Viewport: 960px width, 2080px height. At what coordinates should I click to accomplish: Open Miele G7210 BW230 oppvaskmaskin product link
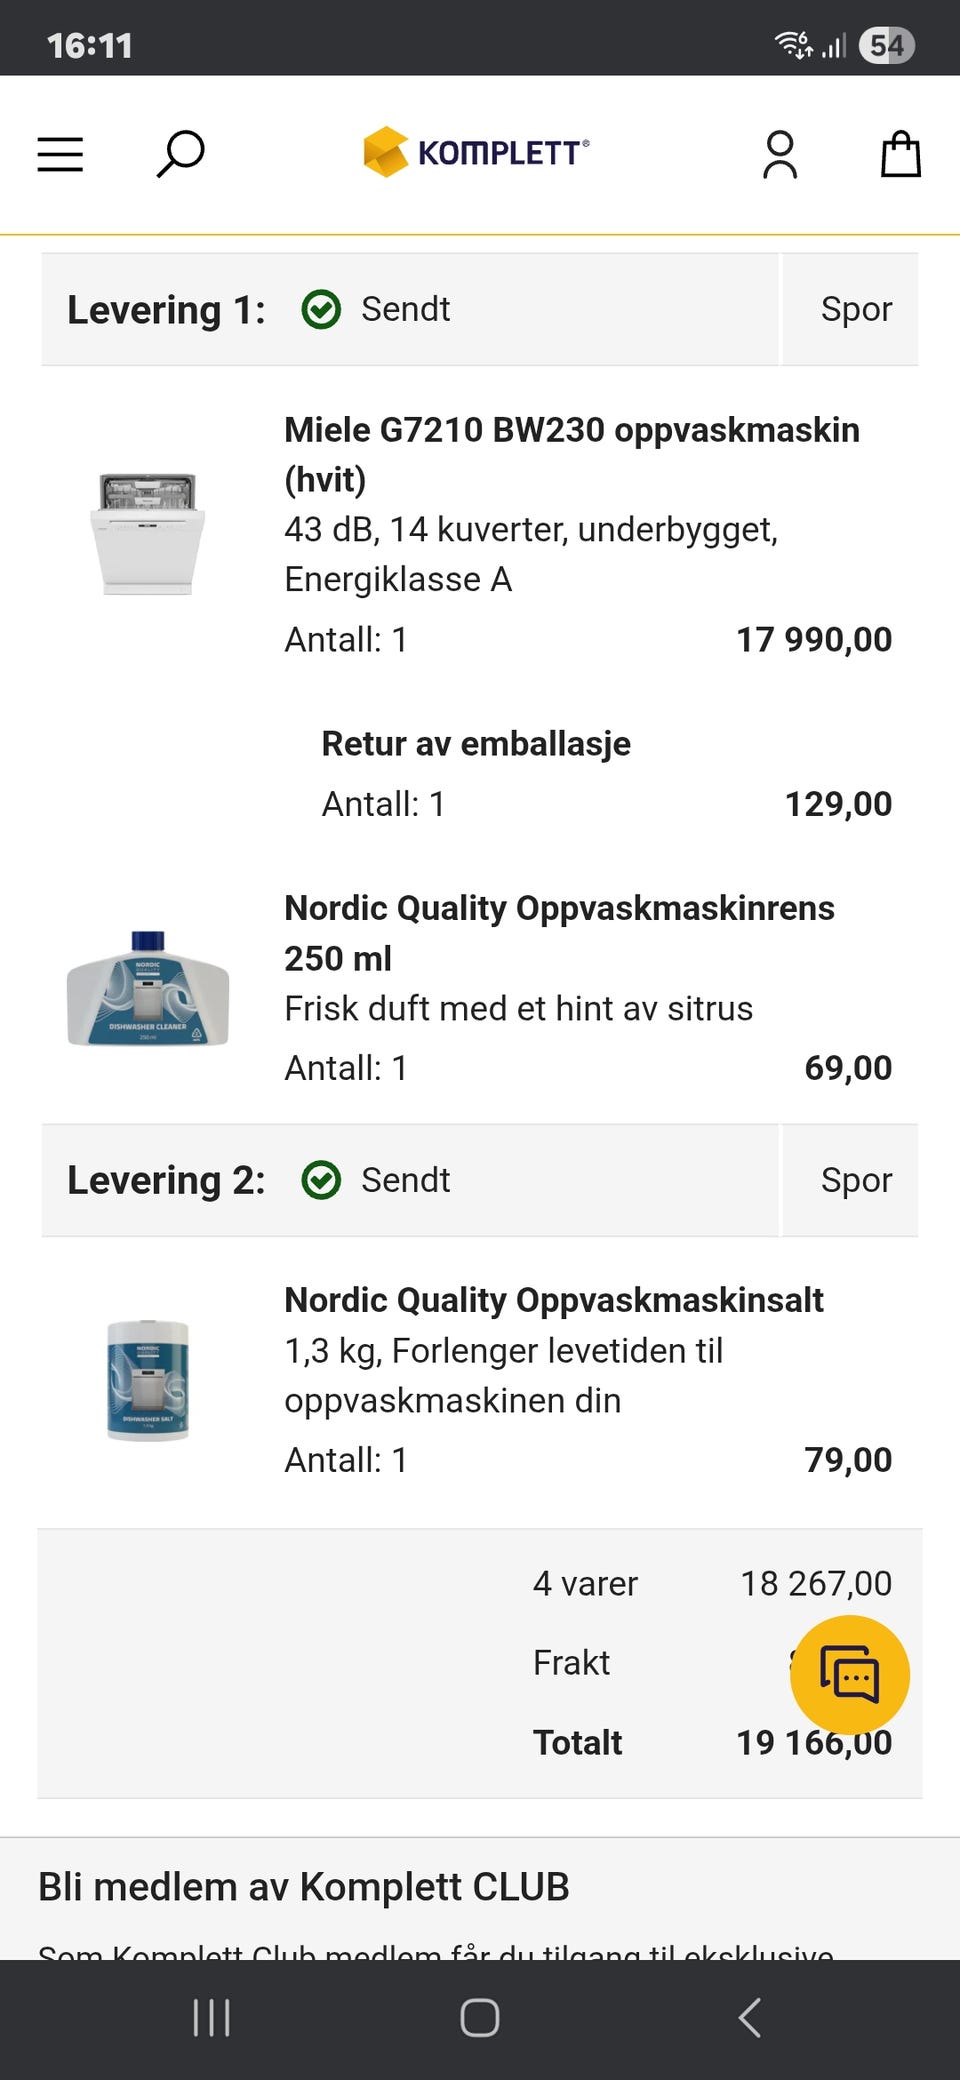pyautogui.click(x=571, y=431)
